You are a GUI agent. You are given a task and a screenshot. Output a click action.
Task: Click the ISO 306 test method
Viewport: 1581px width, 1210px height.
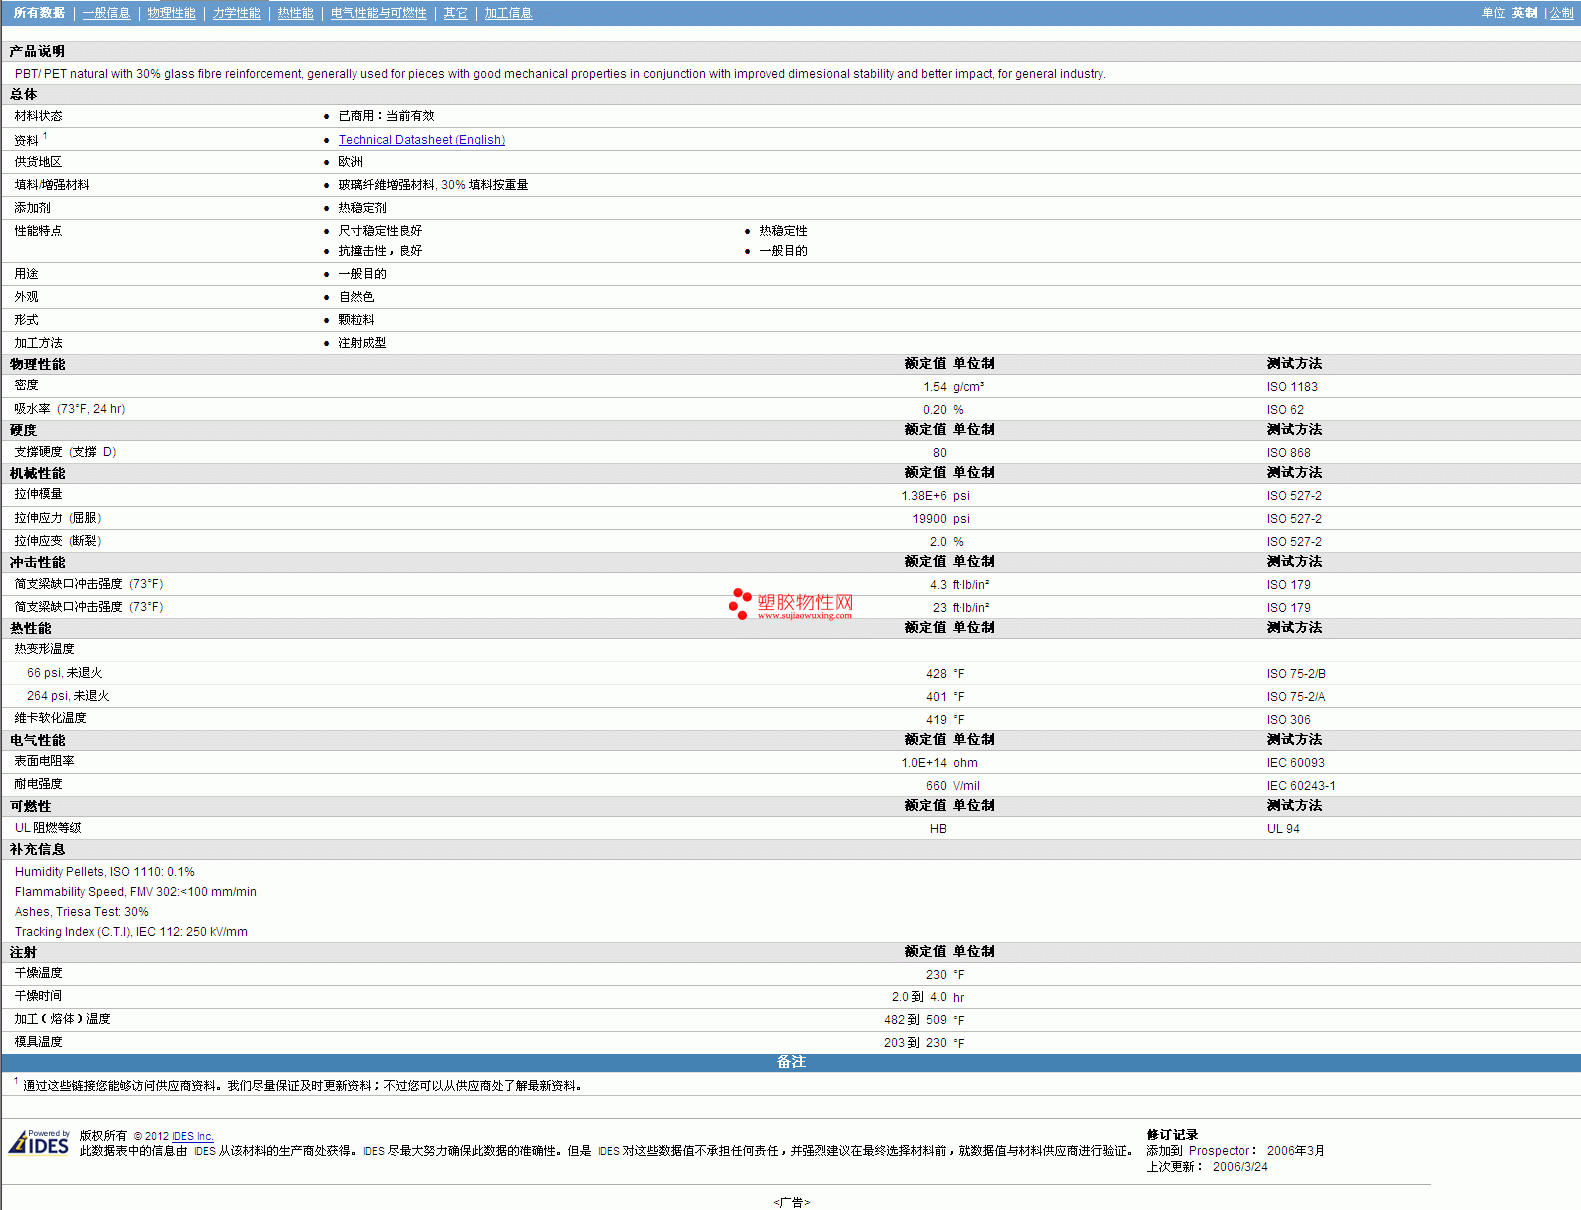[x=1288, y=720]
